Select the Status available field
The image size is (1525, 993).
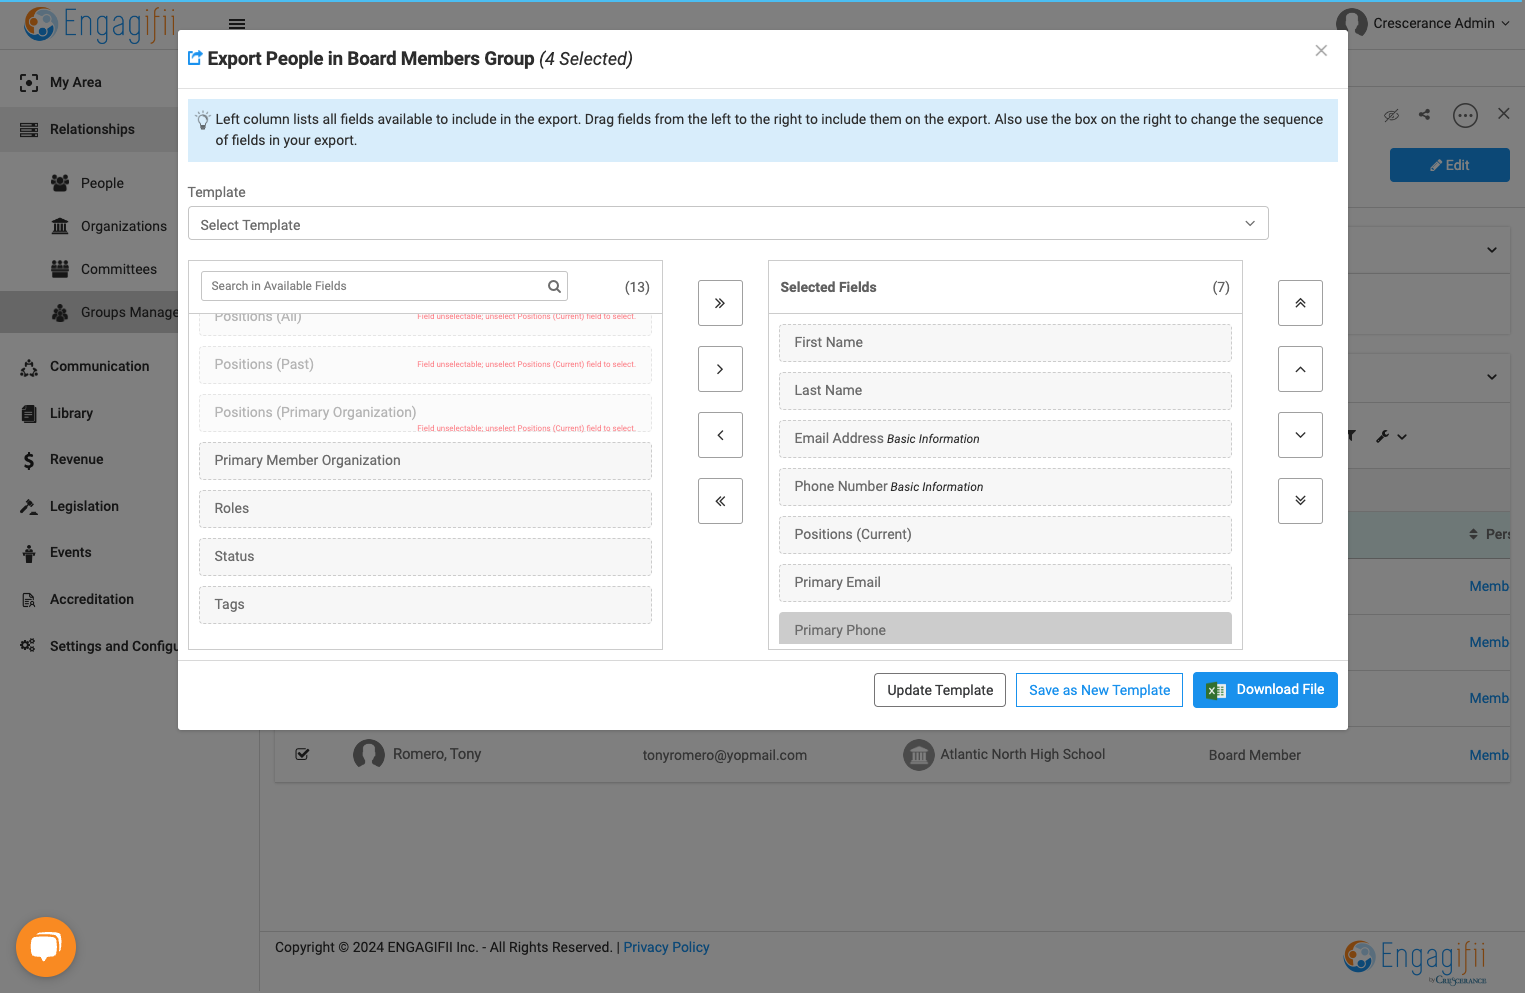425,557
